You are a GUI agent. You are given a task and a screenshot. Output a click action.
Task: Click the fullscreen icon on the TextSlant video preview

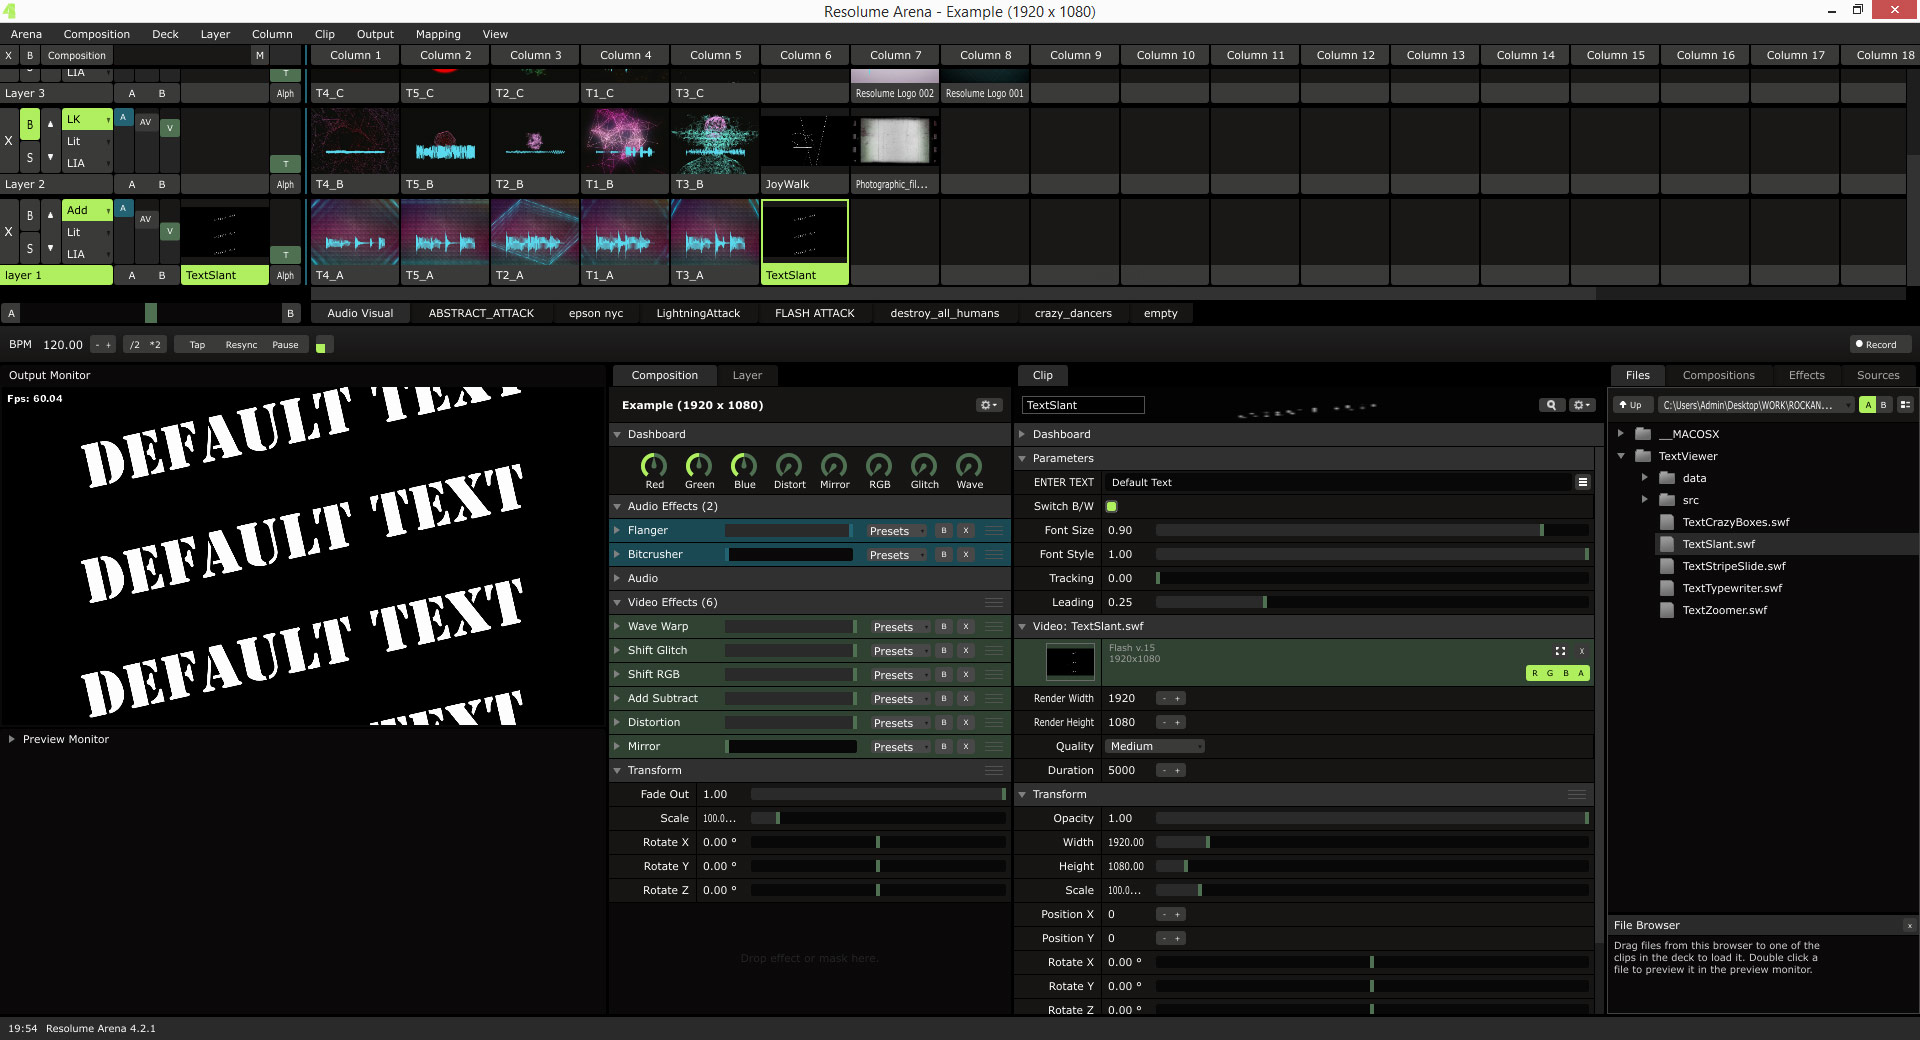[1560, 650]
